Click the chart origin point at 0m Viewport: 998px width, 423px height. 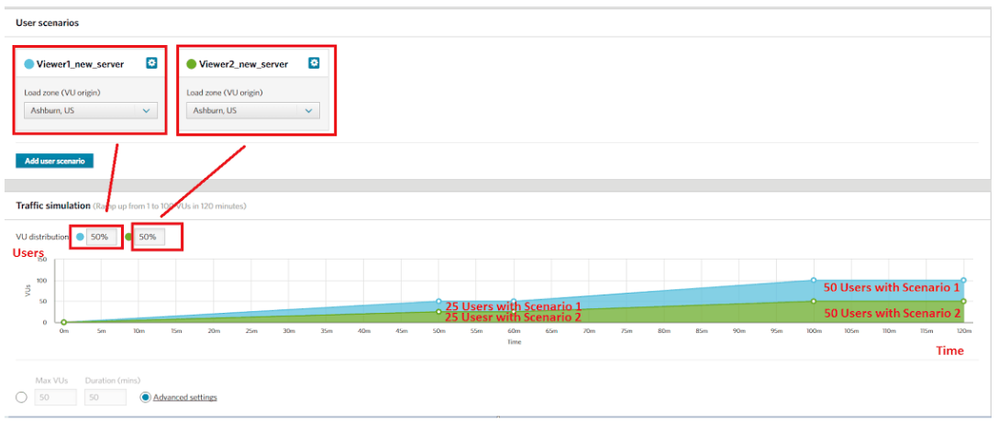pyautogui.click(x=64, y=322)
